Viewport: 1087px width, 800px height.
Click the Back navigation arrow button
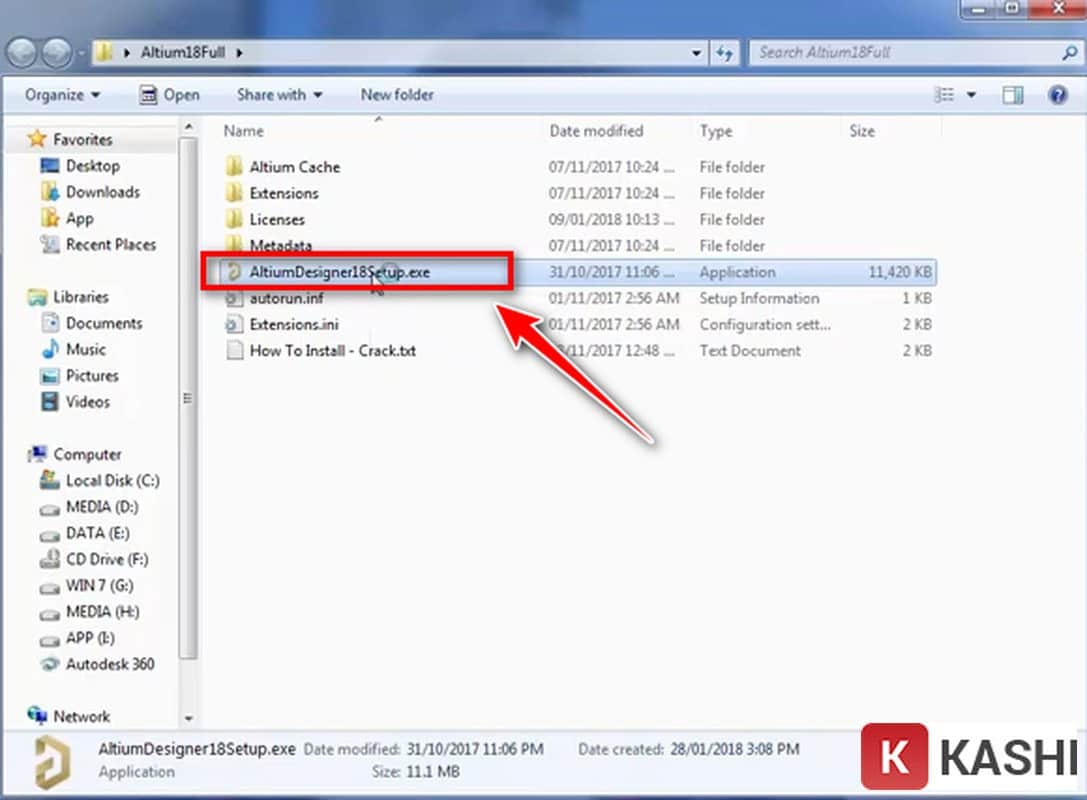click(21, 53)
